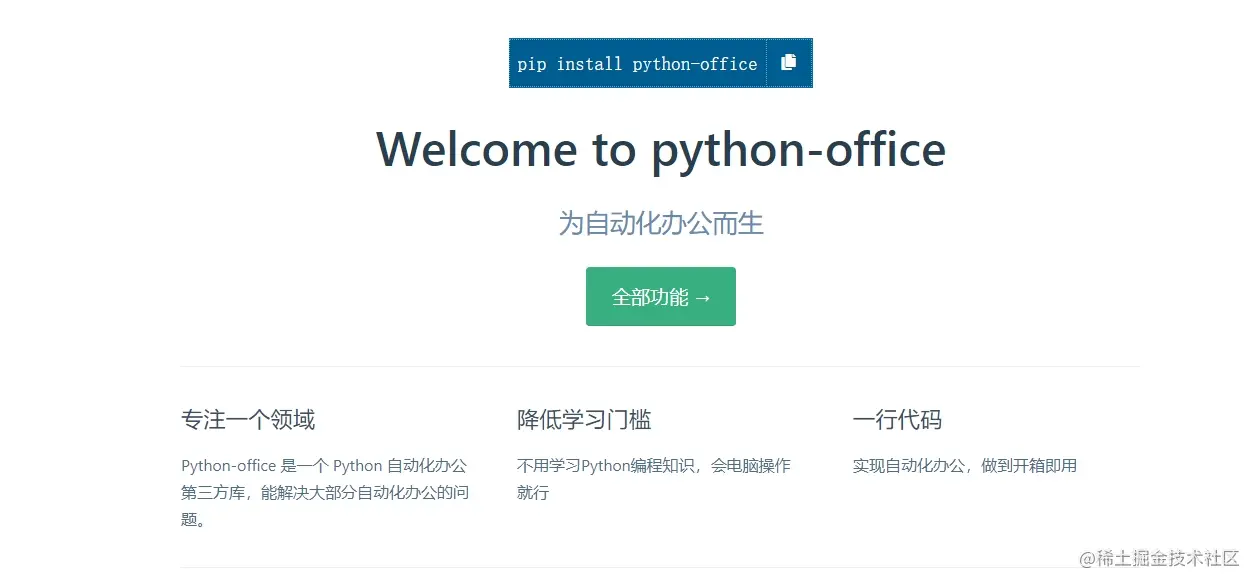Click the text 实现自动化办公，做到开箱即用
The width and height of the screenshot is (1258, 587).
click(x=965, y=465)
